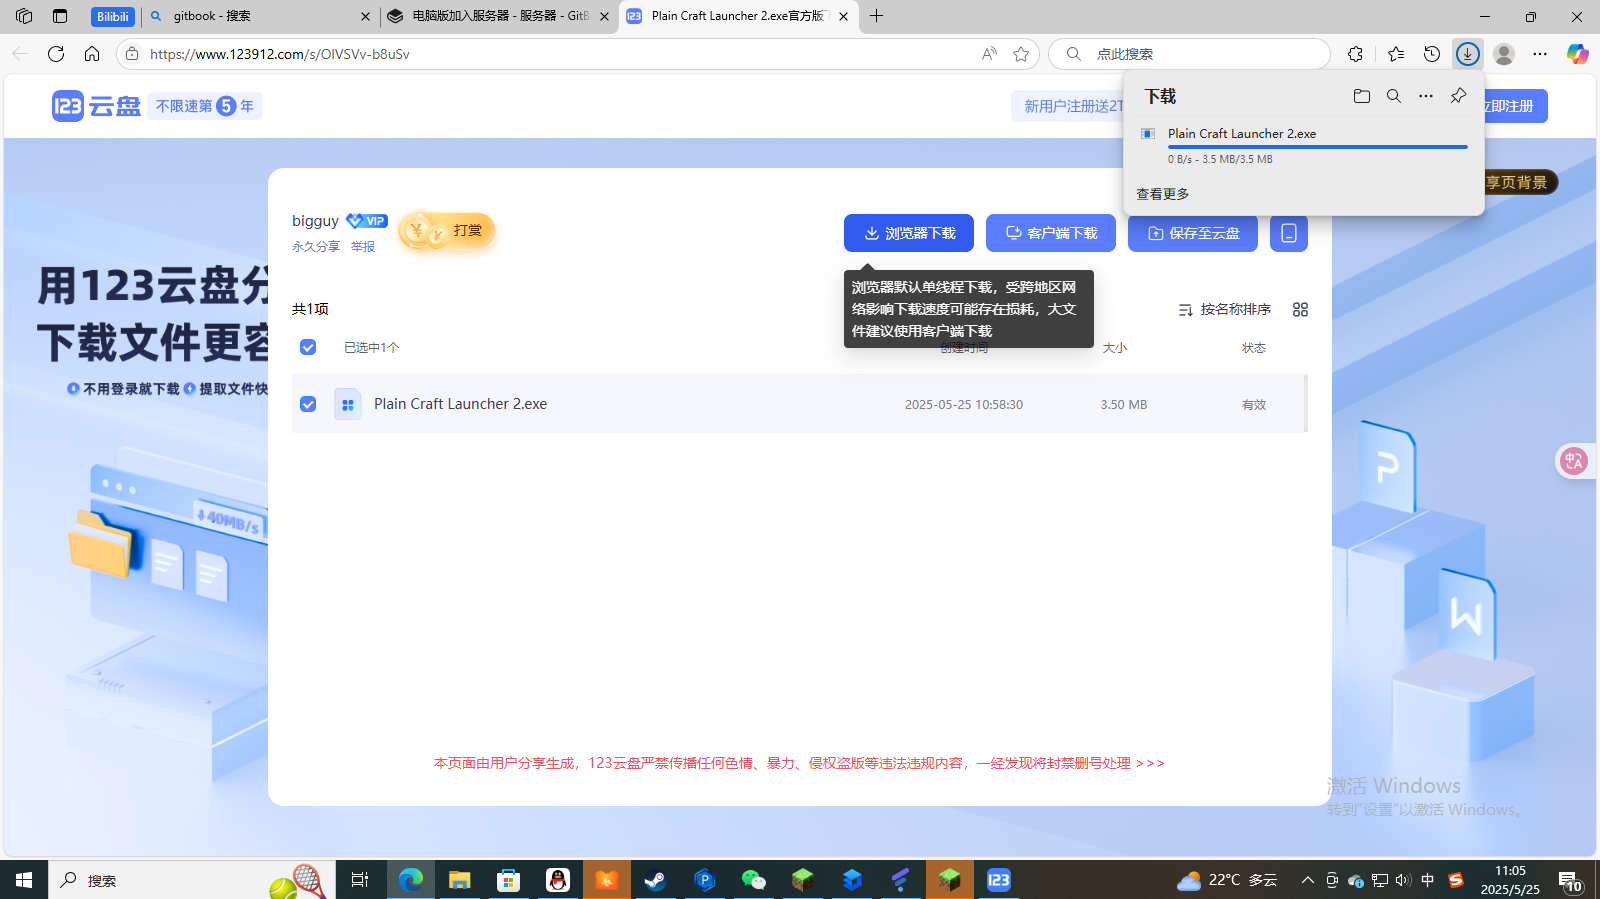Expand hidden system tray icons chevron
Image resolution: width=1600 pixels, height=899 pixels.
[1308, 880]
